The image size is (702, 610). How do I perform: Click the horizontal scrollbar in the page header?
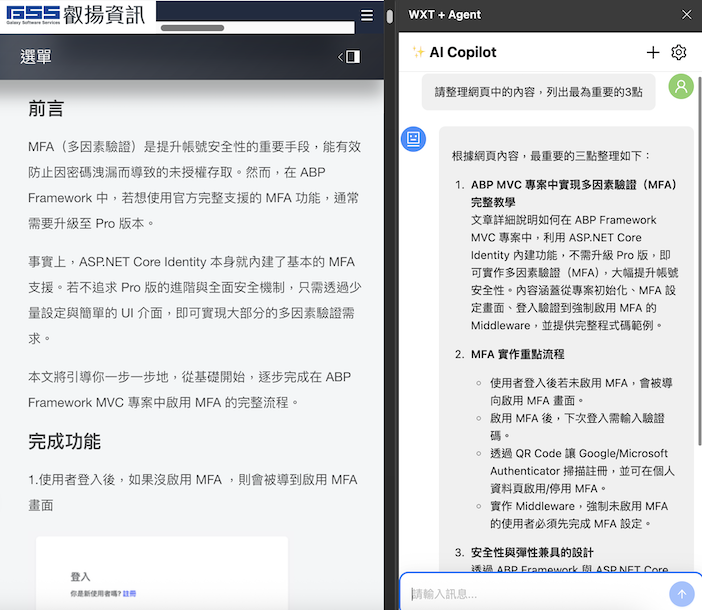(193, 28)
